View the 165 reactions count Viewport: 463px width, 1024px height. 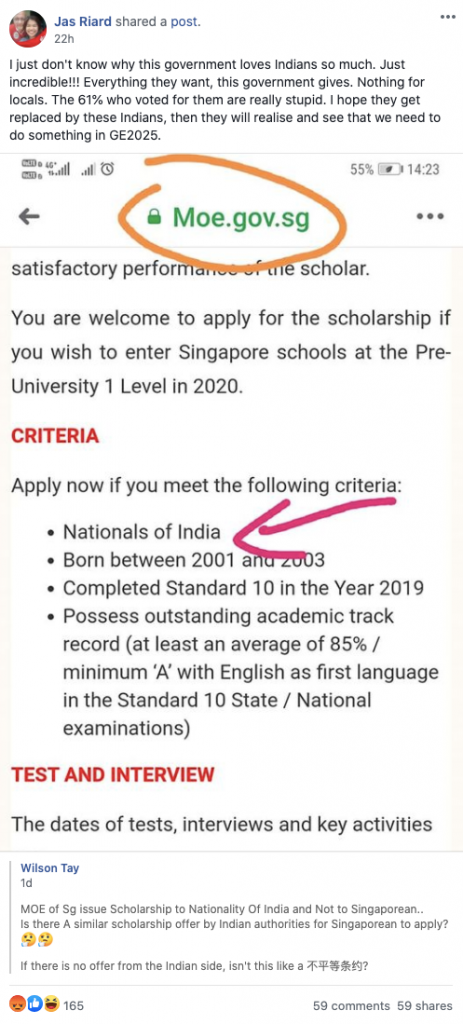tap(73, 1005)
